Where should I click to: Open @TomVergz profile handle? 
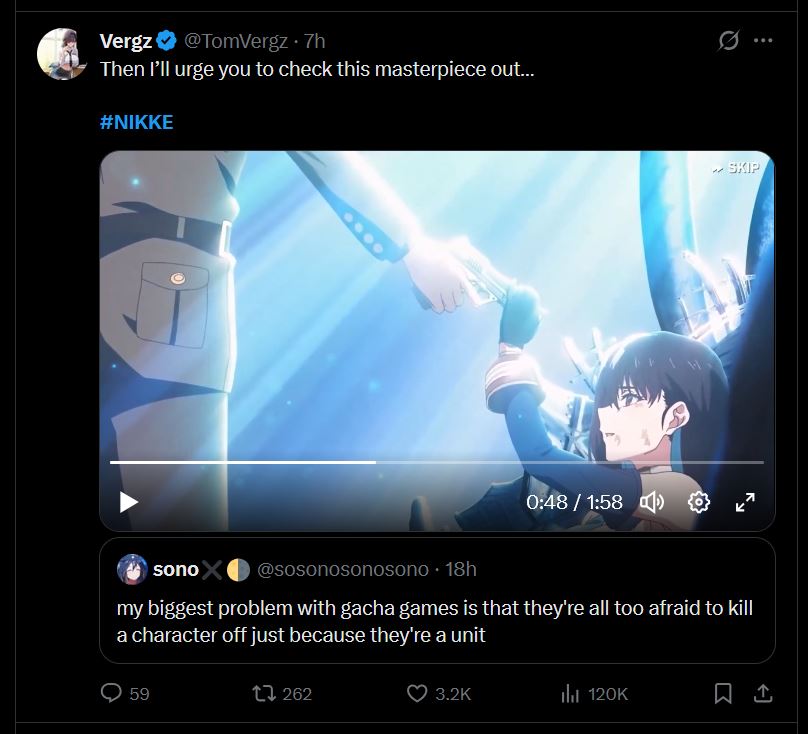point(236,41)
